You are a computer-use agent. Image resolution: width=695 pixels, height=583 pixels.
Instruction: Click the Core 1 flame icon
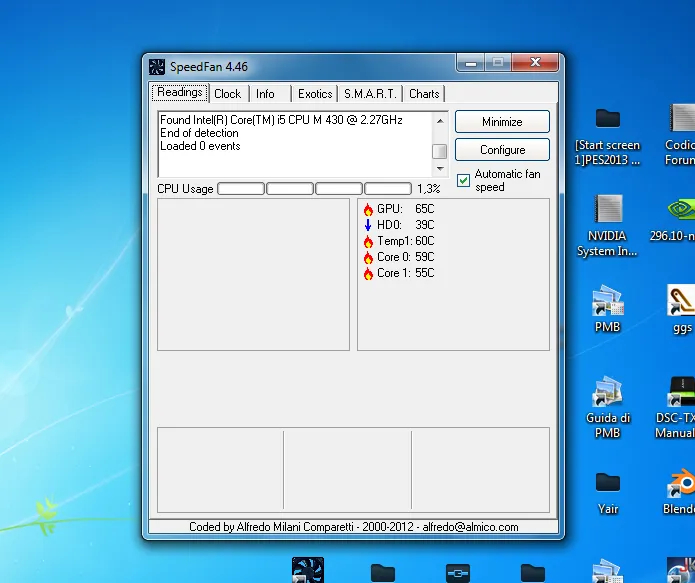point(368,274)
